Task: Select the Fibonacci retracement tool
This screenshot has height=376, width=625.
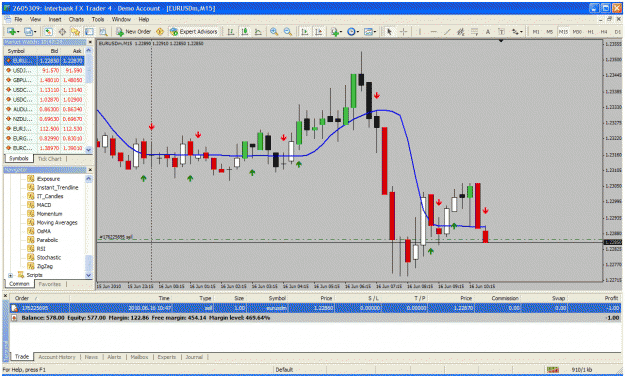Action: (x=474, y=31)
